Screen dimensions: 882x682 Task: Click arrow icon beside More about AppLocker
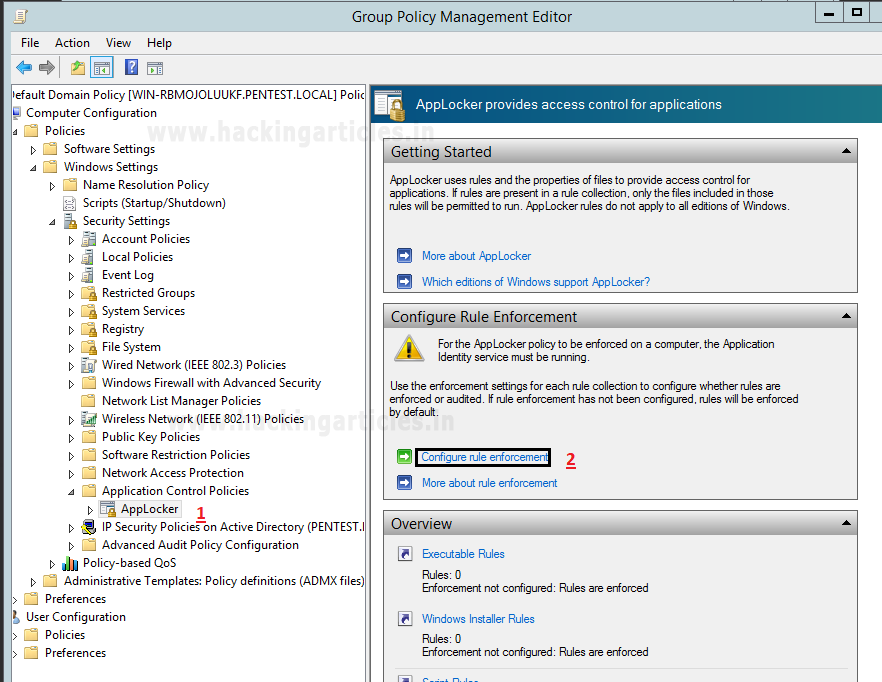[404, 255]
